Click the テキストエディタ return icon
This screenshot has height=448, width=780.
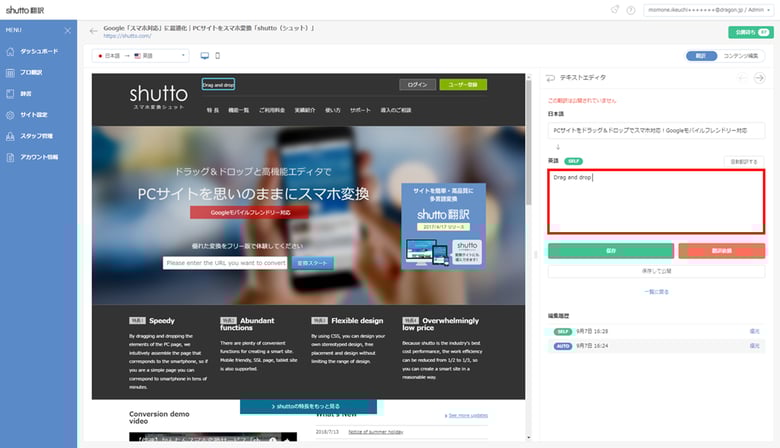click(x=550, y=78)
